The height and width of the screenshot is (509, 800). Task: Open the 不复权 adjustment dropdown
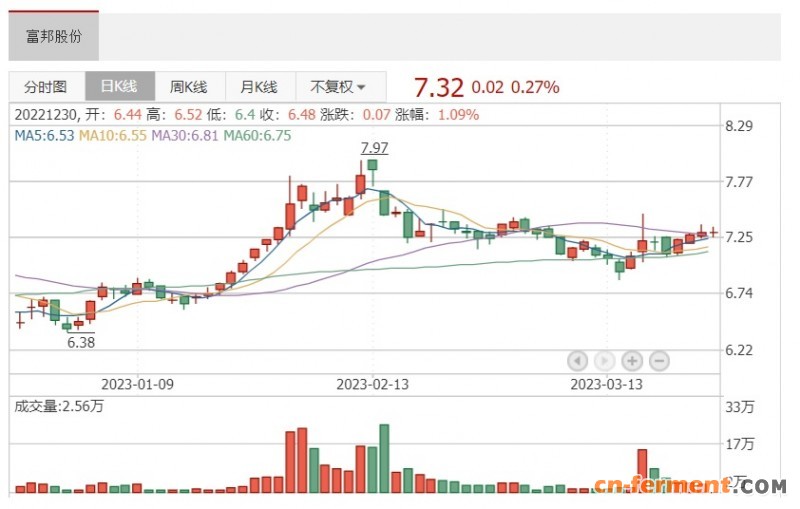(x=337, y=87)
